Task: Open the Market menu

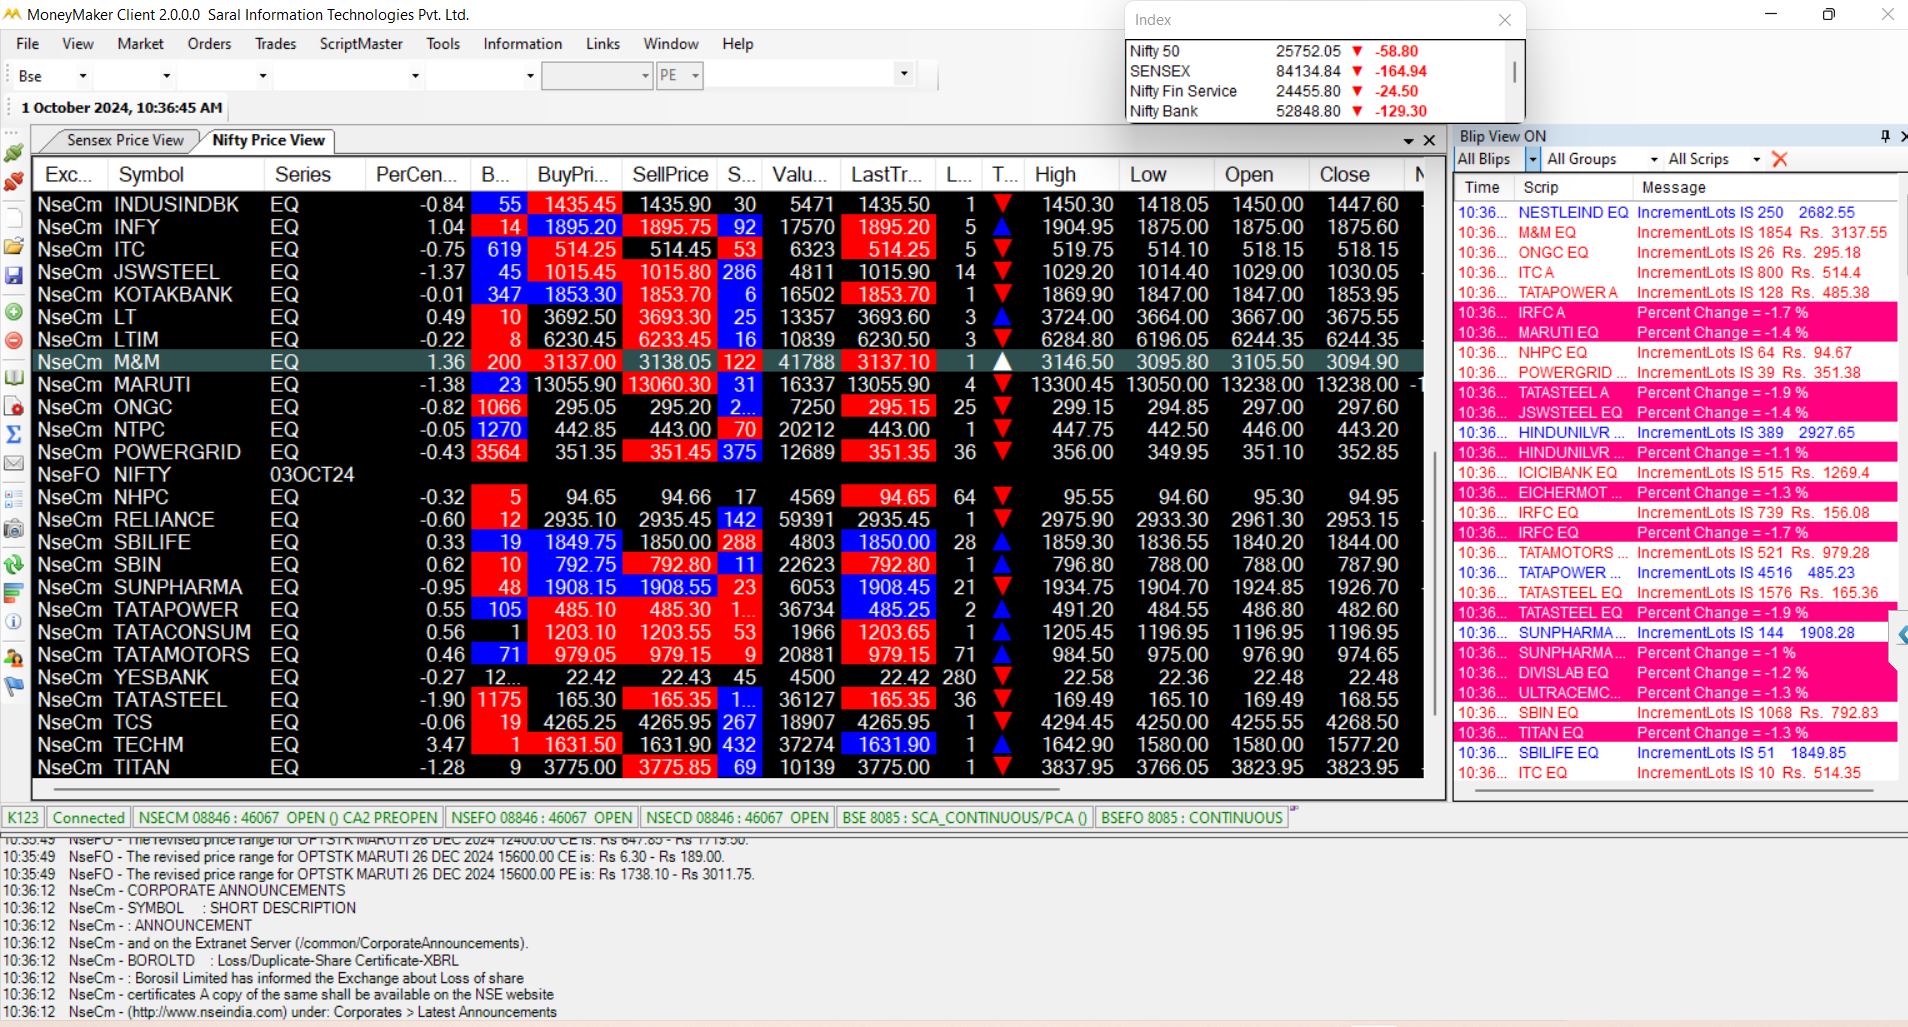Action: point(140,44)
